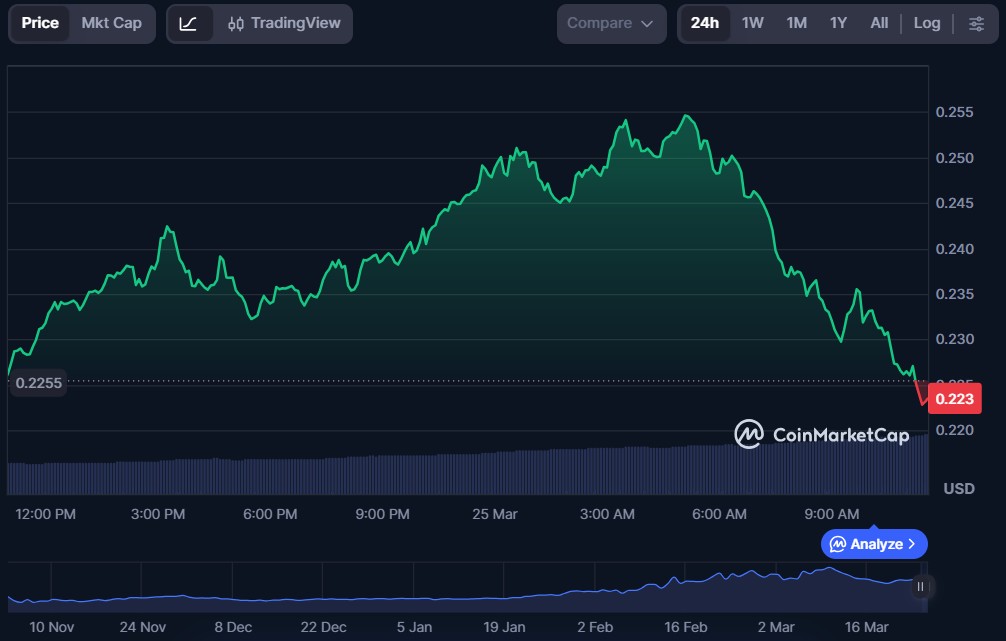Select the 1W time range
Image resolution: width=1006 pixels, height=641 pixels.
[x=752, y=23]
